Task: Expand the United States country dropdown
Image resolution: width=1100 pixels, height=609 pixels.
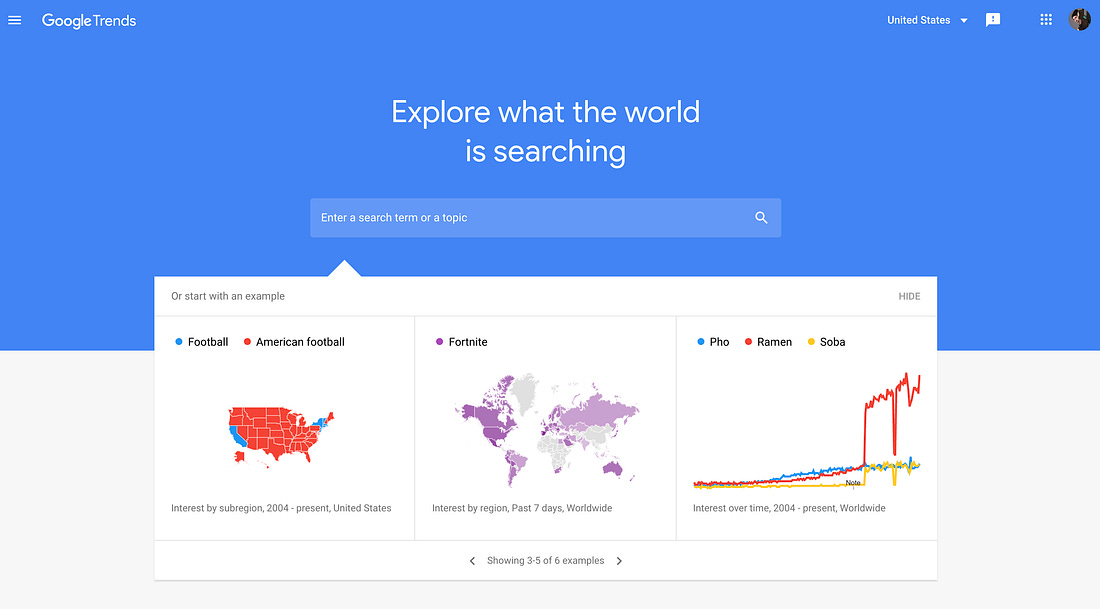Action: 927,20
